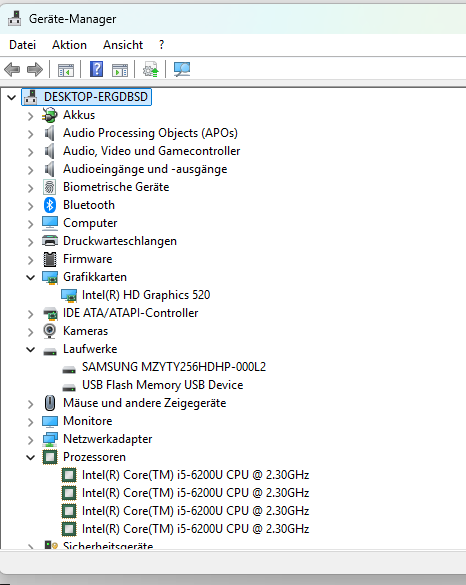Click the Akkus battery icon

coord(50,115)
